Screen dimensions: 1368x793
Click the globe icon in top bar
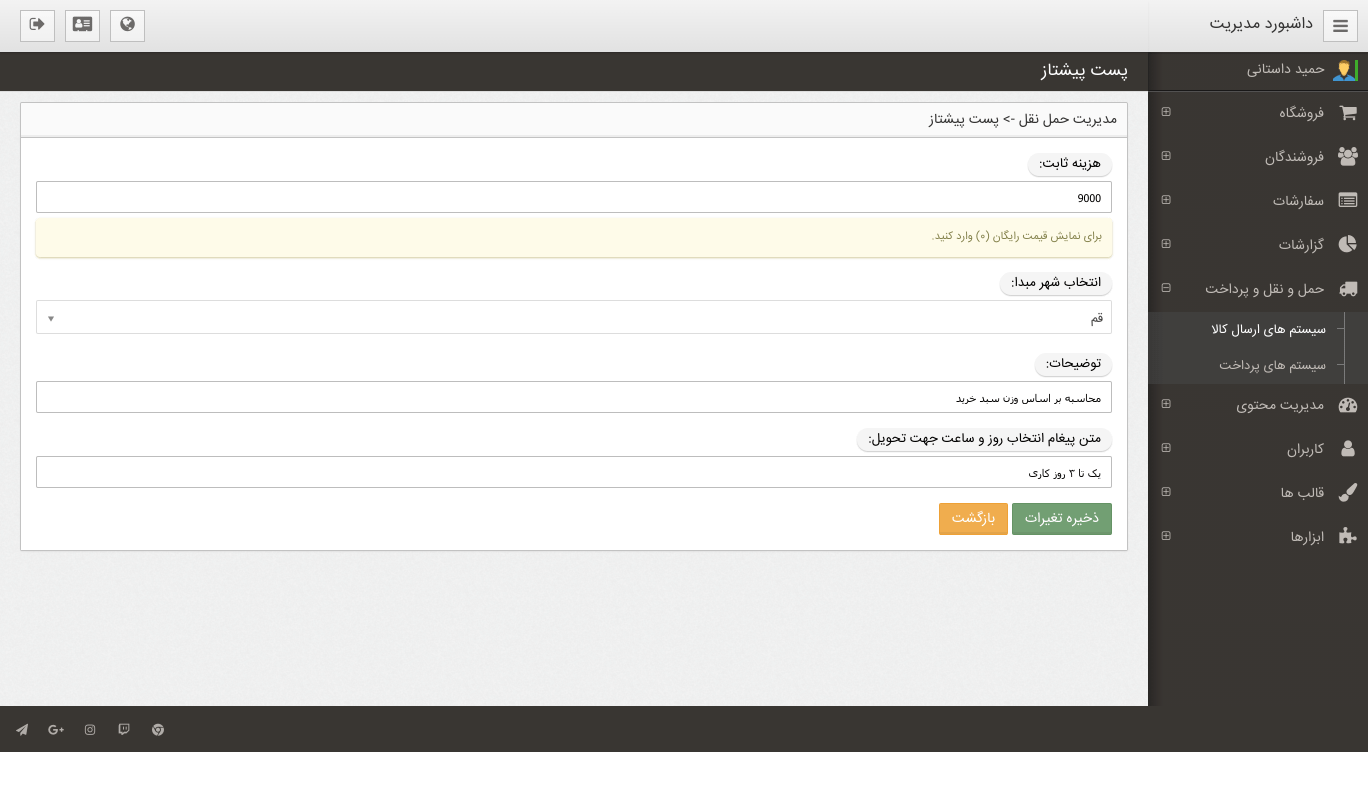(x=127, y=25)
